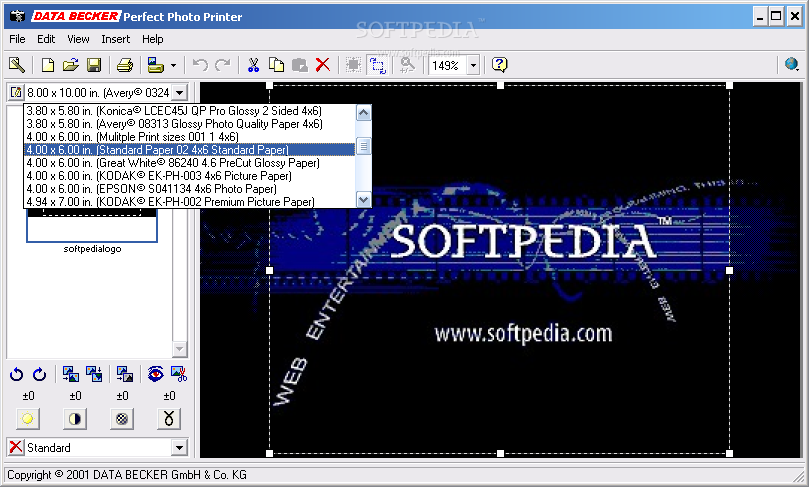Click the red-eye removal eye icon
The image size is (809, 487).
pos(155,374)
